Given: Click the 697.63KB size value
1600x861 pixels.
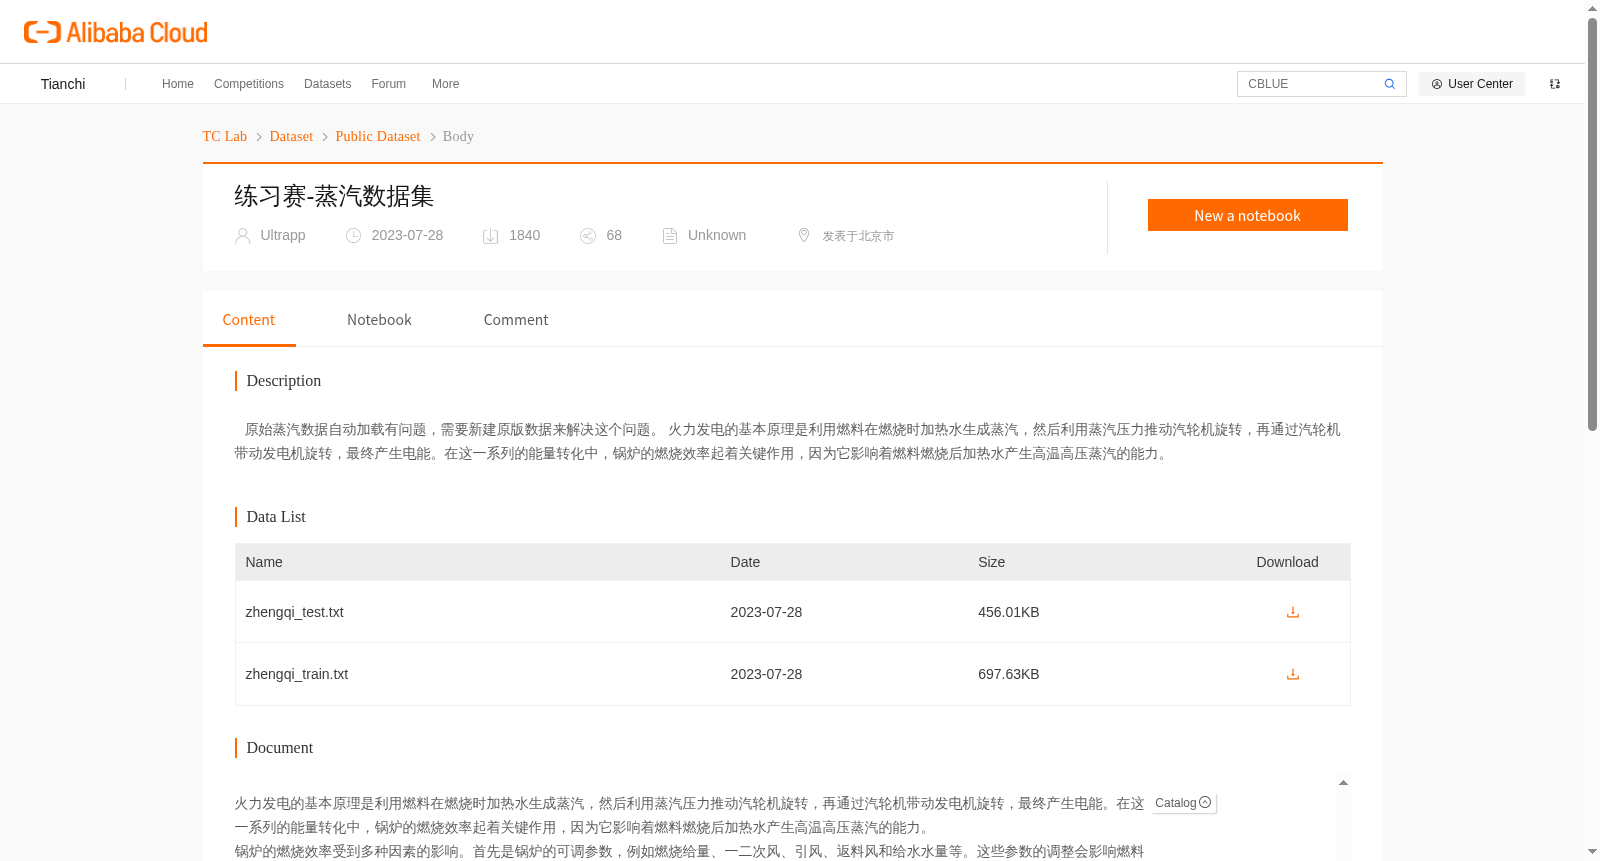Looking at the screenshot, I should [x=1009, y=674].
